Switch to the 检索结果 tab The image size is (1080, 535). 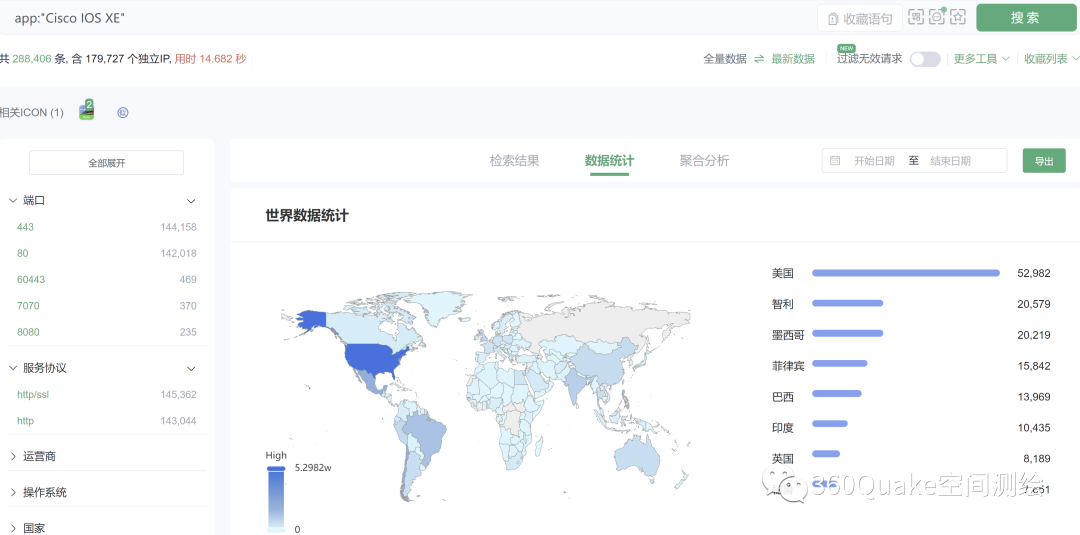(515, 160)
